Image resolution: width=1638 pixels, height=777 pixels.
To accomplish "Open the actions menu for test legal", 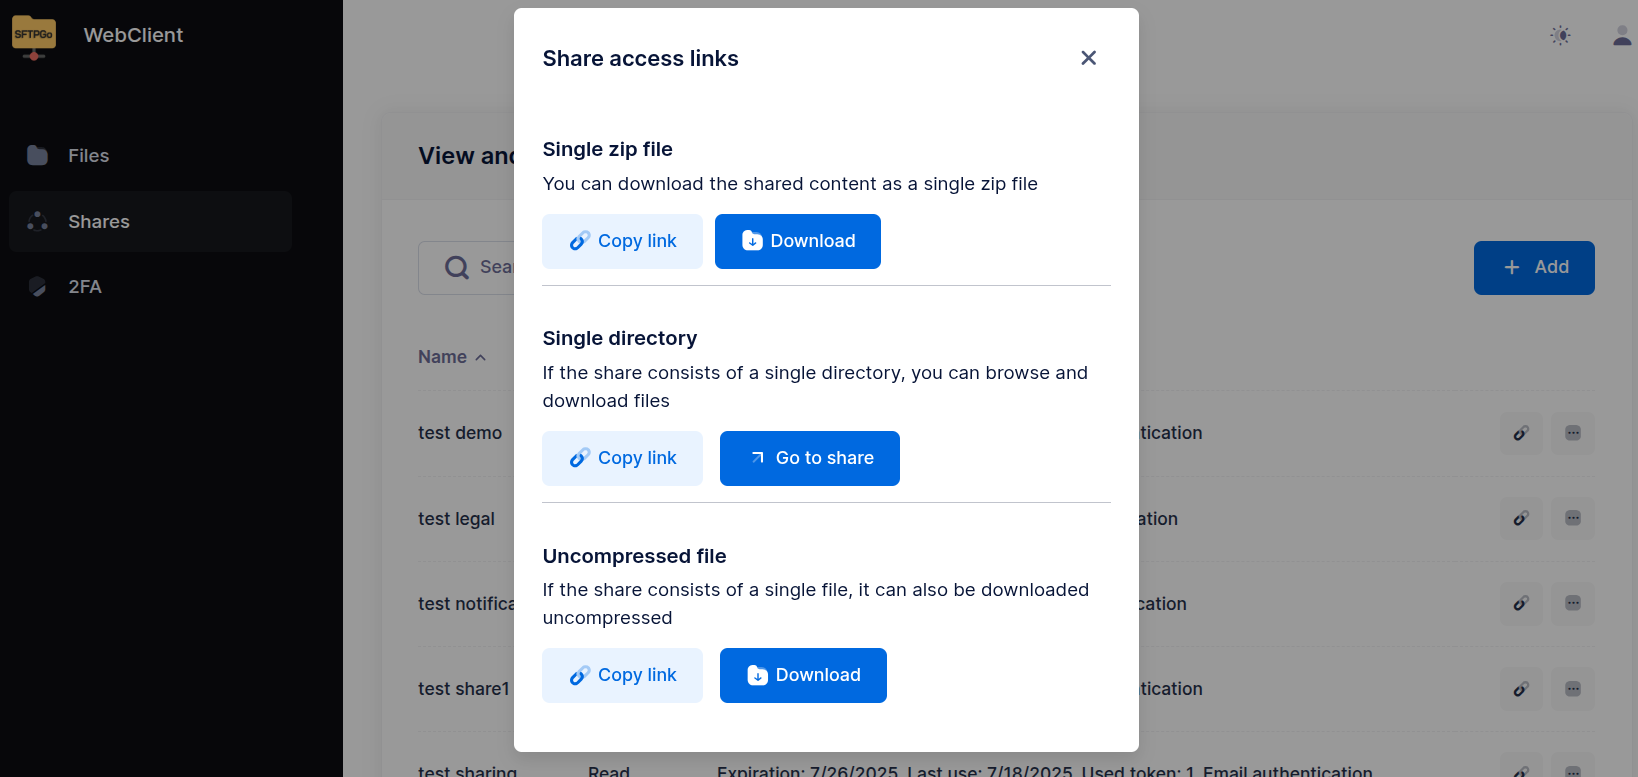I will point(1572,518).
